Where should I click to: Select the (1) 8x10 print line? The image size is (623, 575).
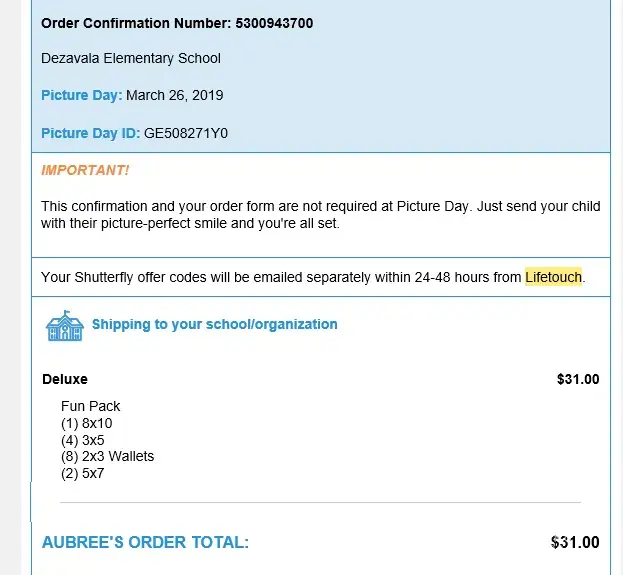coord(87,423)
